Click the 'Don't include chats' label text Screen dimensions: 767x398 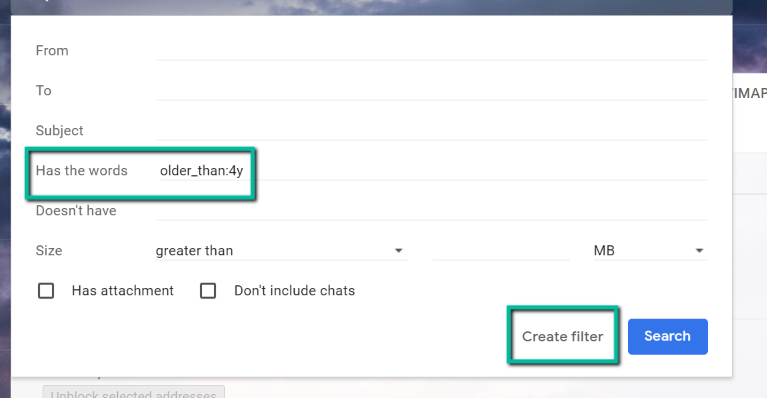click(x=294, y=291)
